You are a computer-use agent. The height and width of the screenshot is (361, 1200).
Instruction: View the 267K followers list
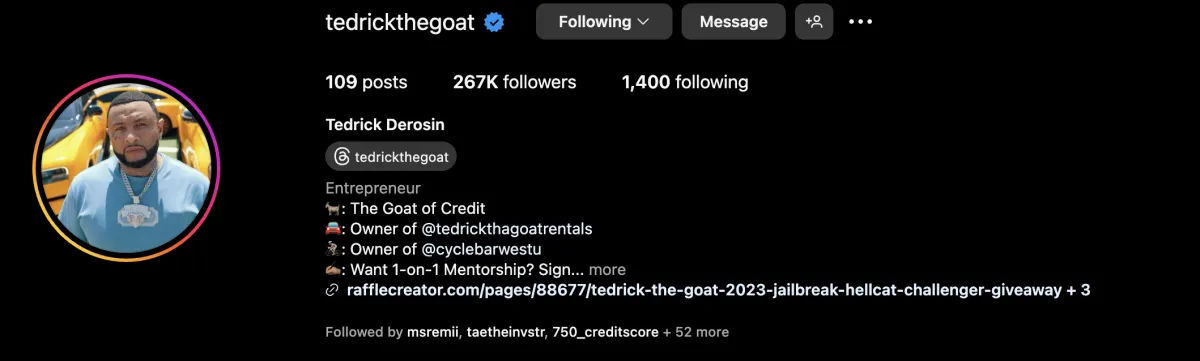point(514,82)
